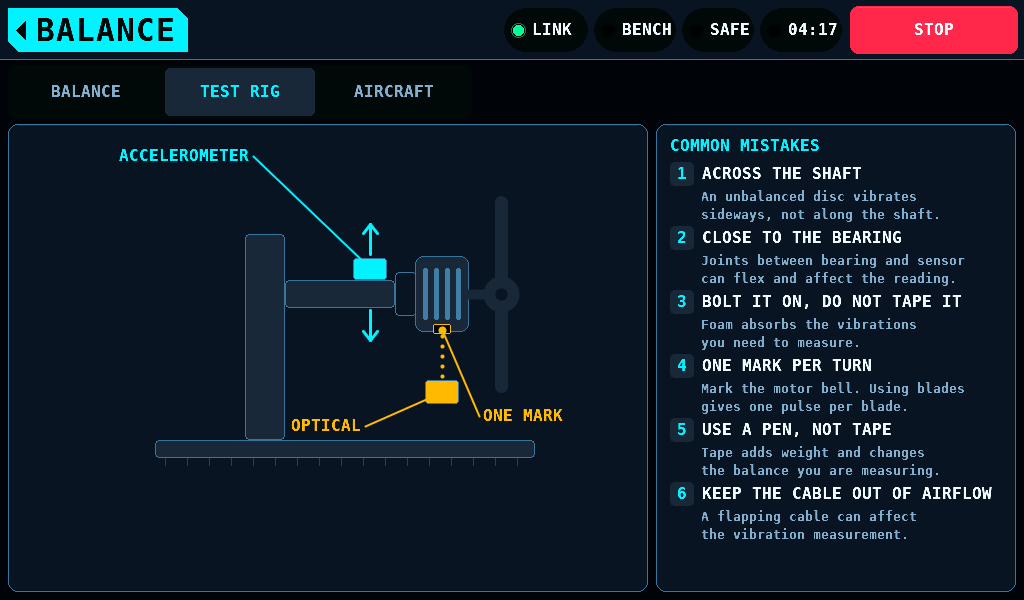This screenshot has width=1024, height=600.
Task: Click the ONE MARK label
Action: (522, 415)
